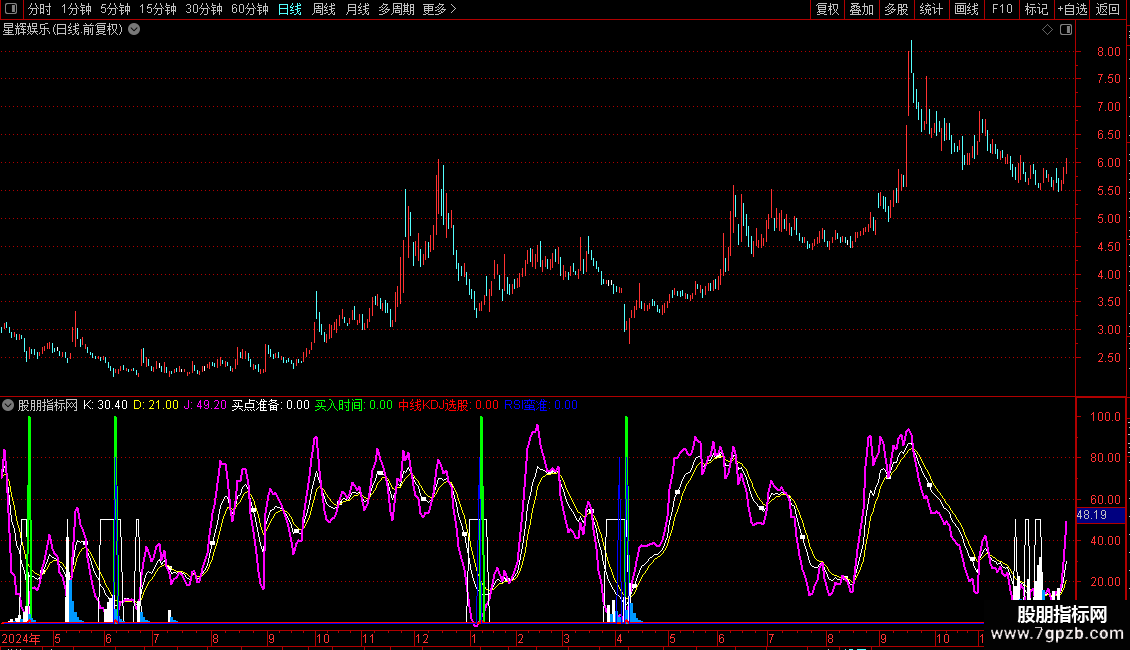Add stock via +自选 button
Screen dimensions: 1130x650
click(x=1071, y=9)
